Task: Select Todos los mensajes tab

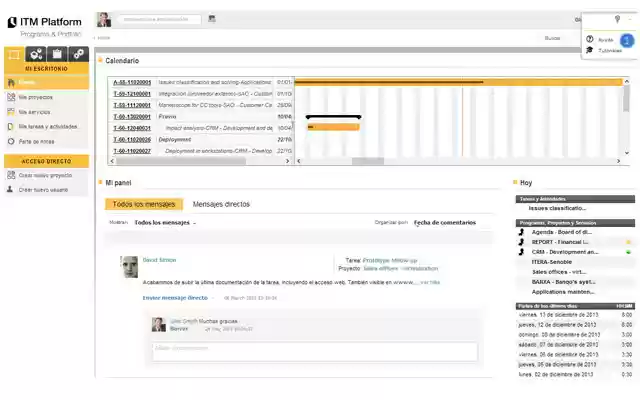Action: pos(144,204)
